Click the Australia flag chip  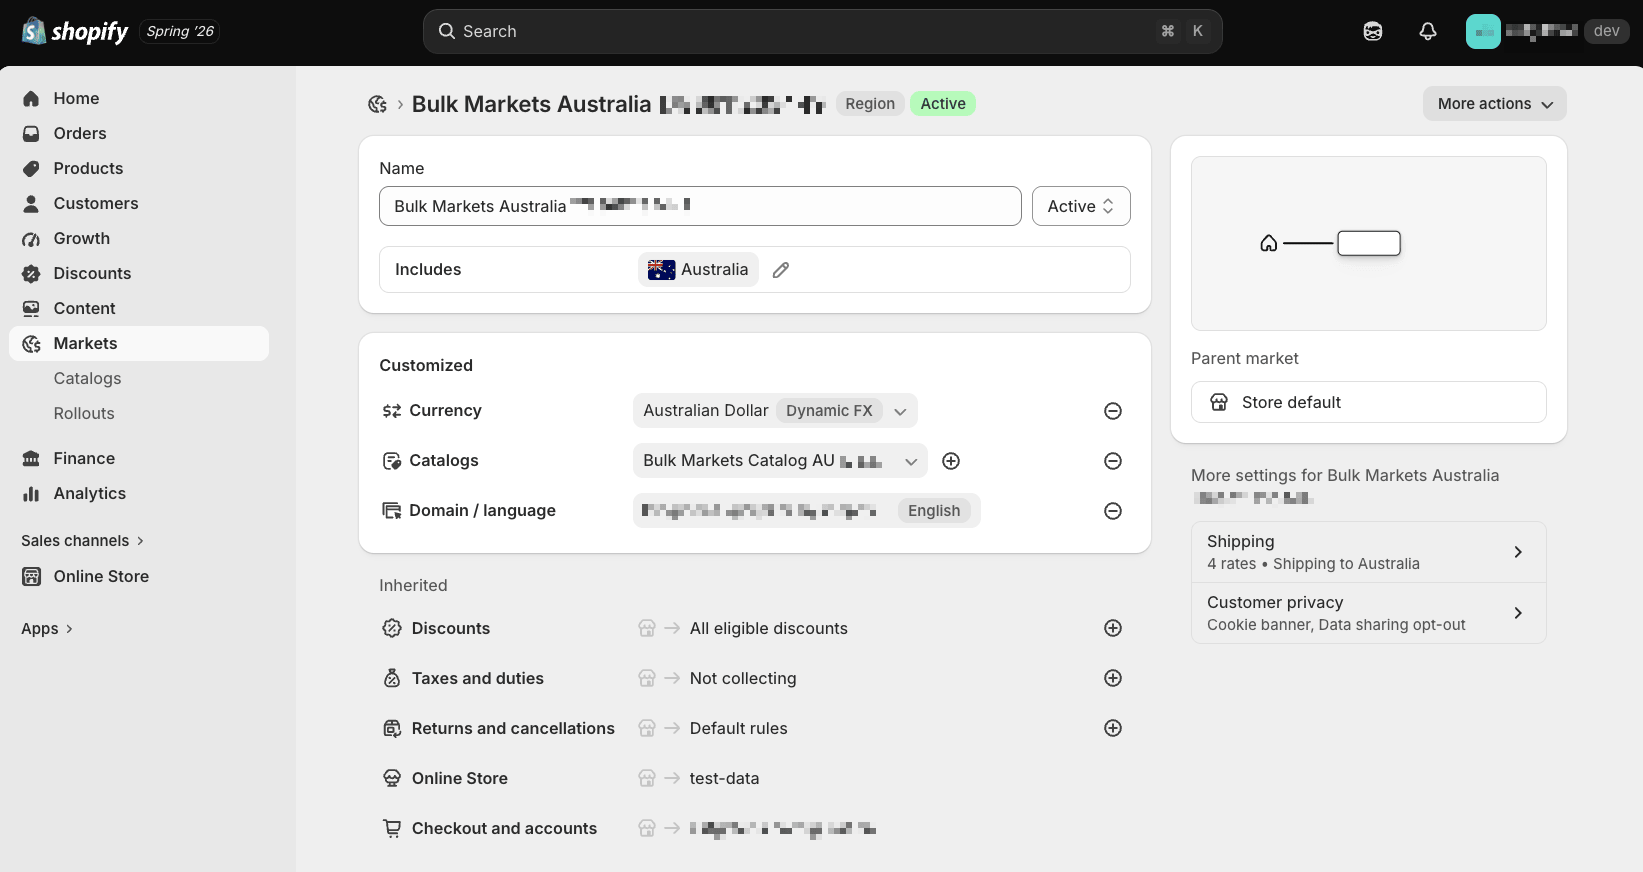pyautogui.click(x=698, y=270)
